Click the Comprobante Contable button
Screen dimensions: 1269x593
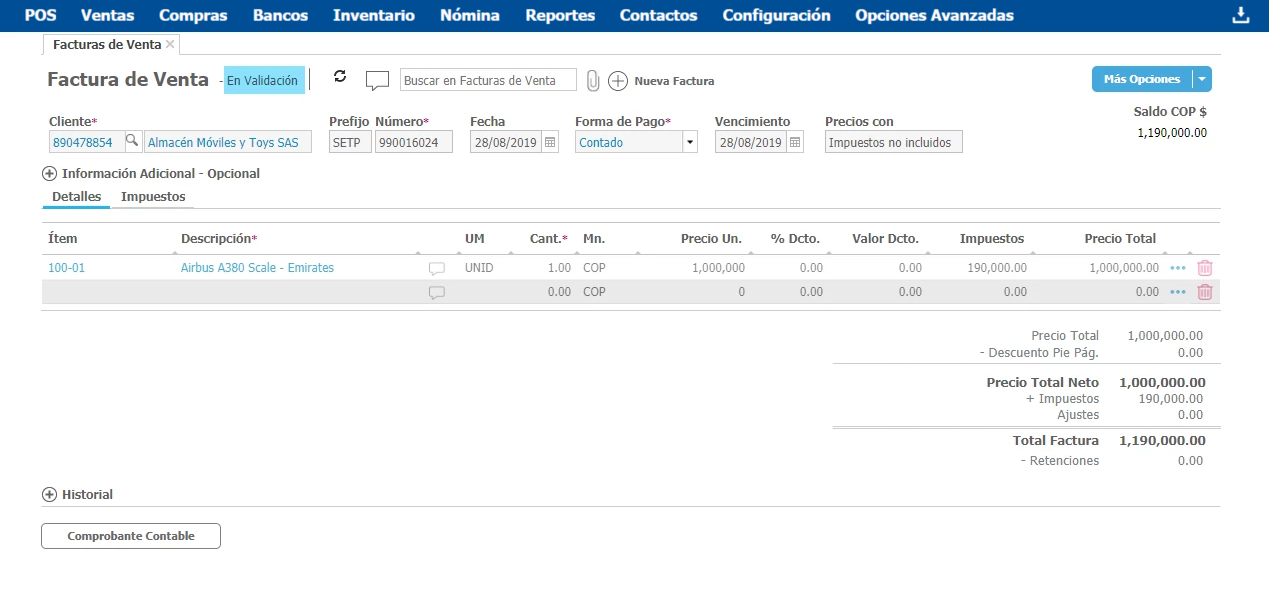pos(131,536)
